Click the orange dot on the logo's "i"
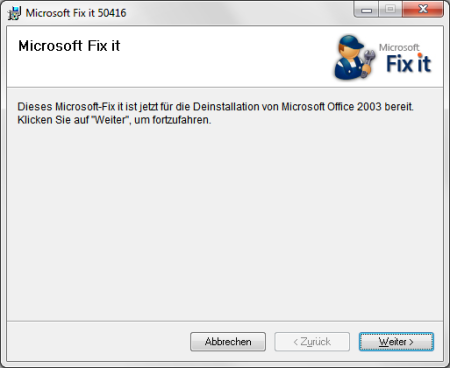 (x=420, y=55)
